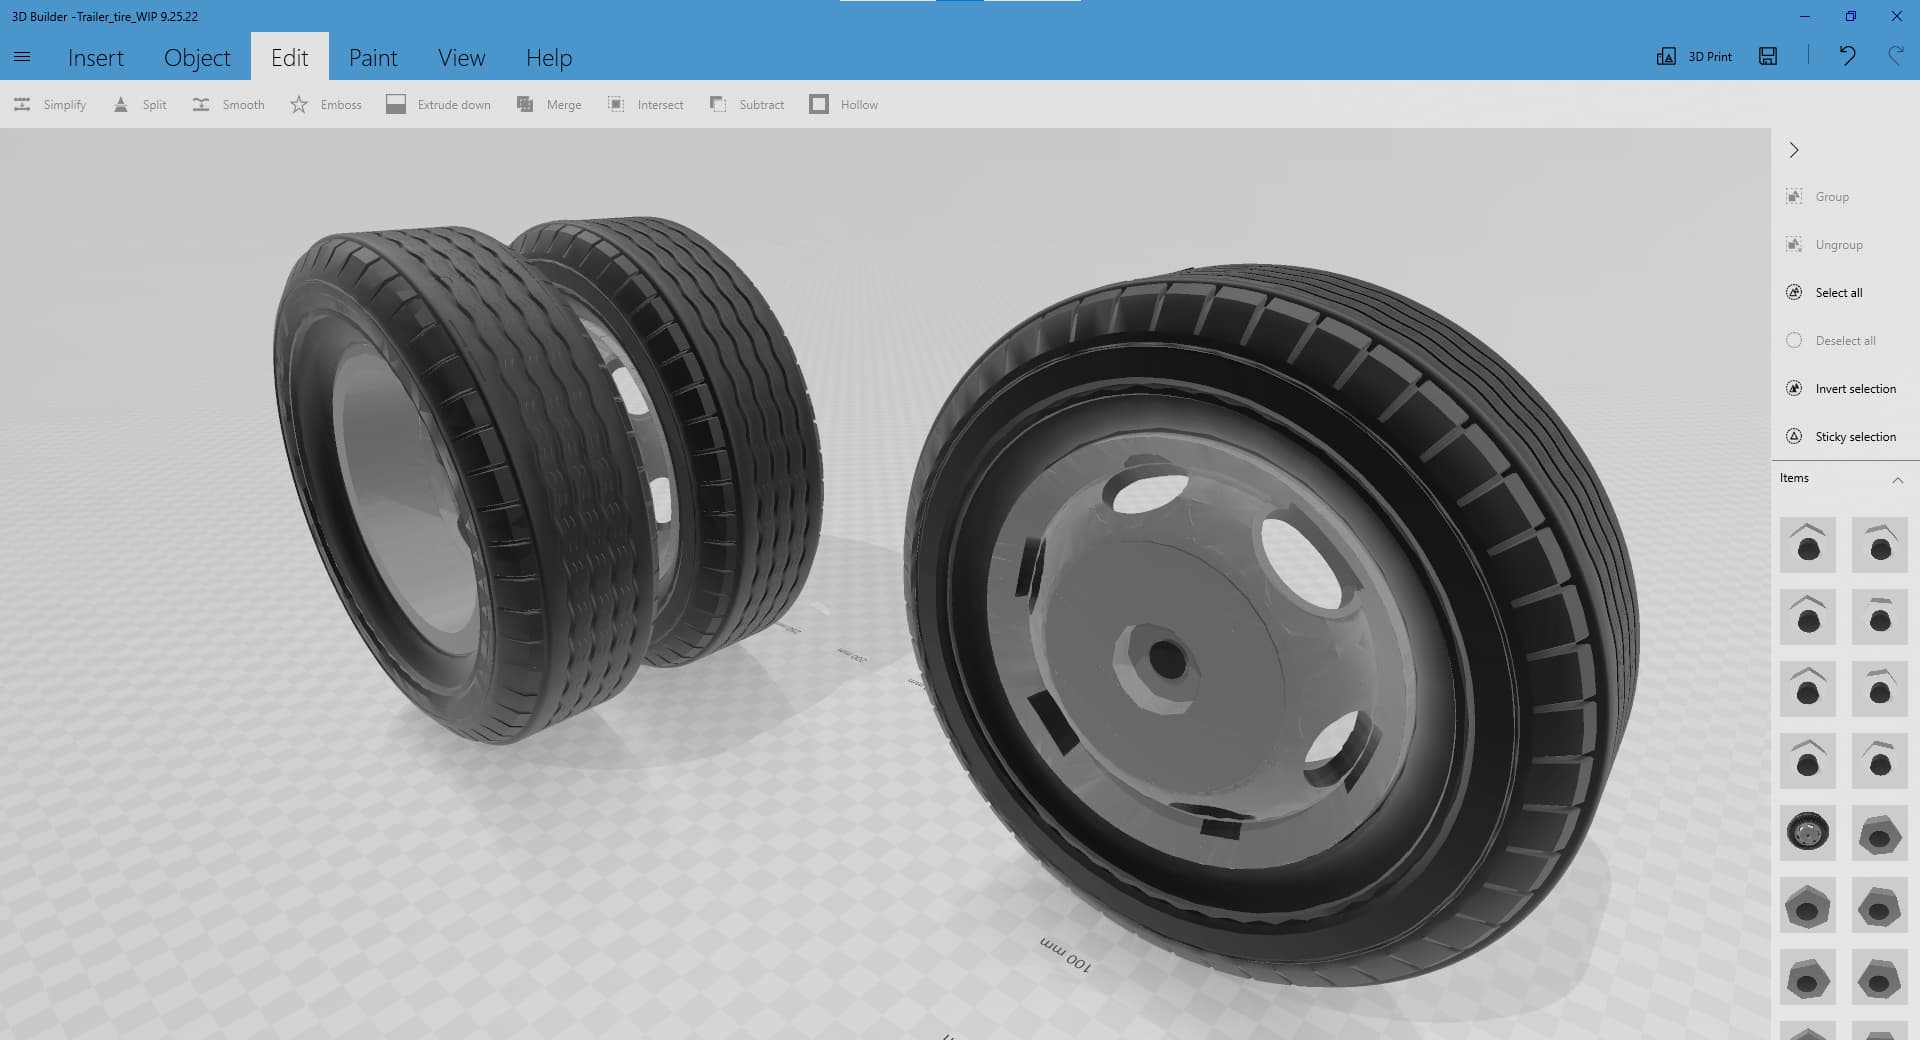Collapse the right side panel with the chevron
Image resolution: width=1920 pixels, height=1040 pixels.
(x=1794, y=150)
